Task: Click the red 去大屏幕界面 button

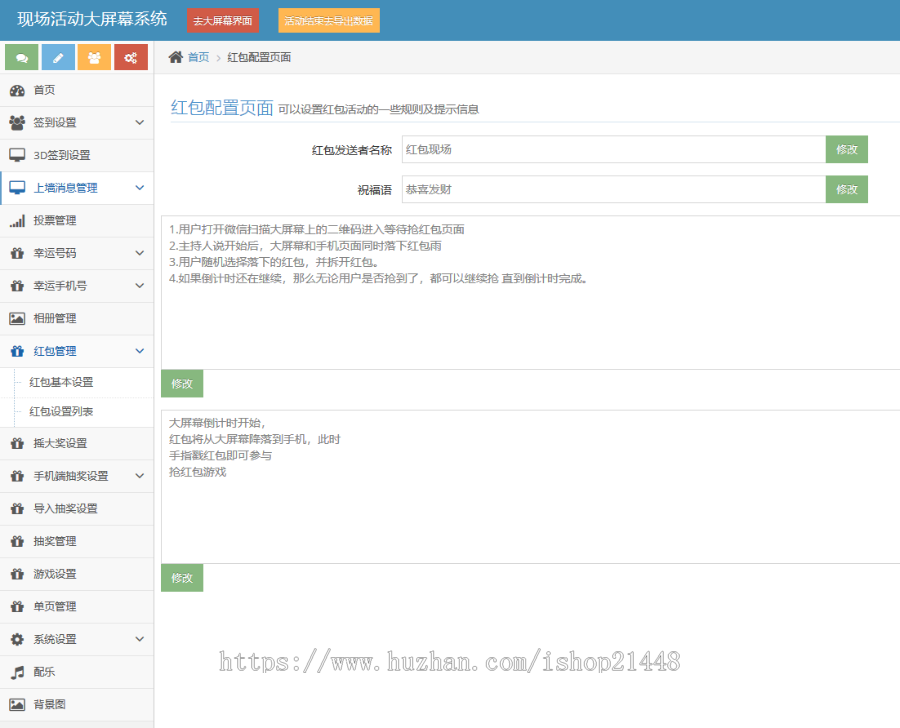Action: tap(223, 21)
